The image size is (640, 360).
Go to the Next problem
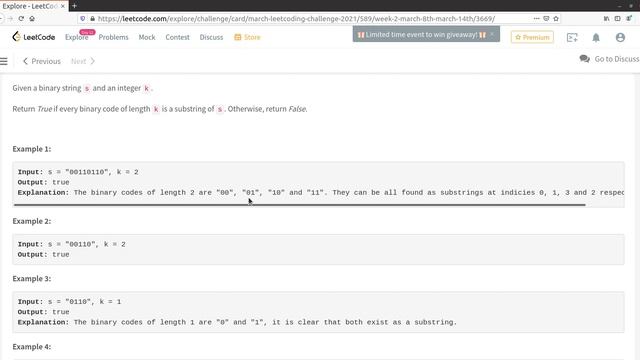[83, 61]
